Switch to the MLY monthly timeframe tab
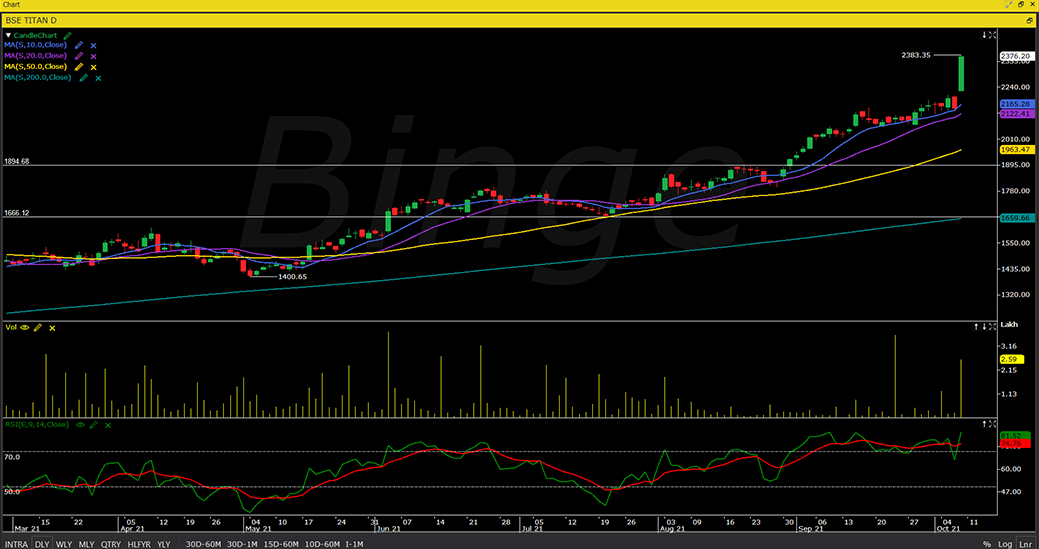 coord(86,544)
